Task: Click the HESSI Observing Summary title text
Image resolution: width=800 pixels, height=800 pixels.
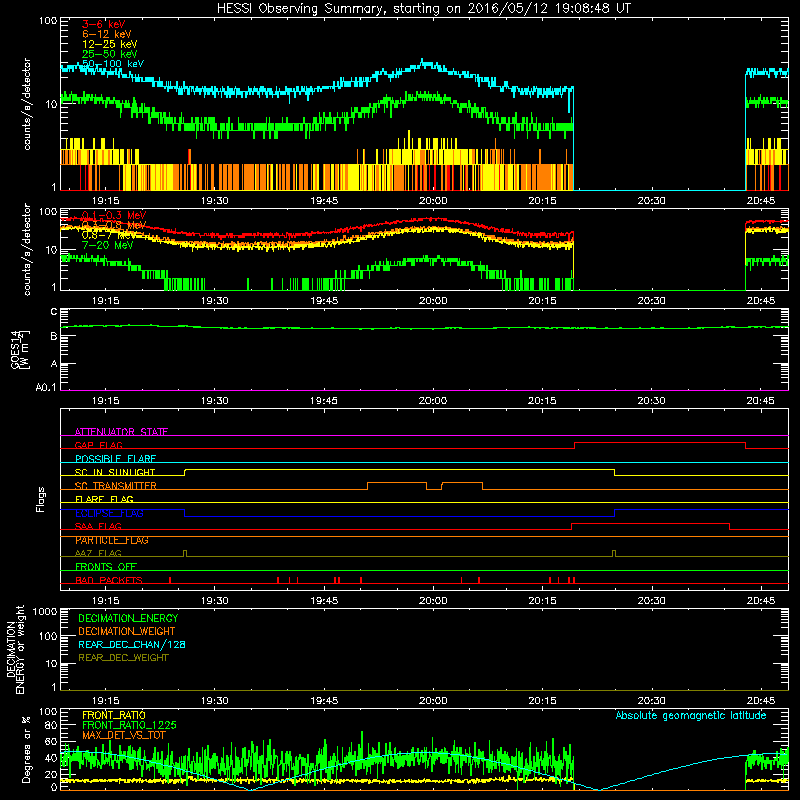Action: point(423,9)
